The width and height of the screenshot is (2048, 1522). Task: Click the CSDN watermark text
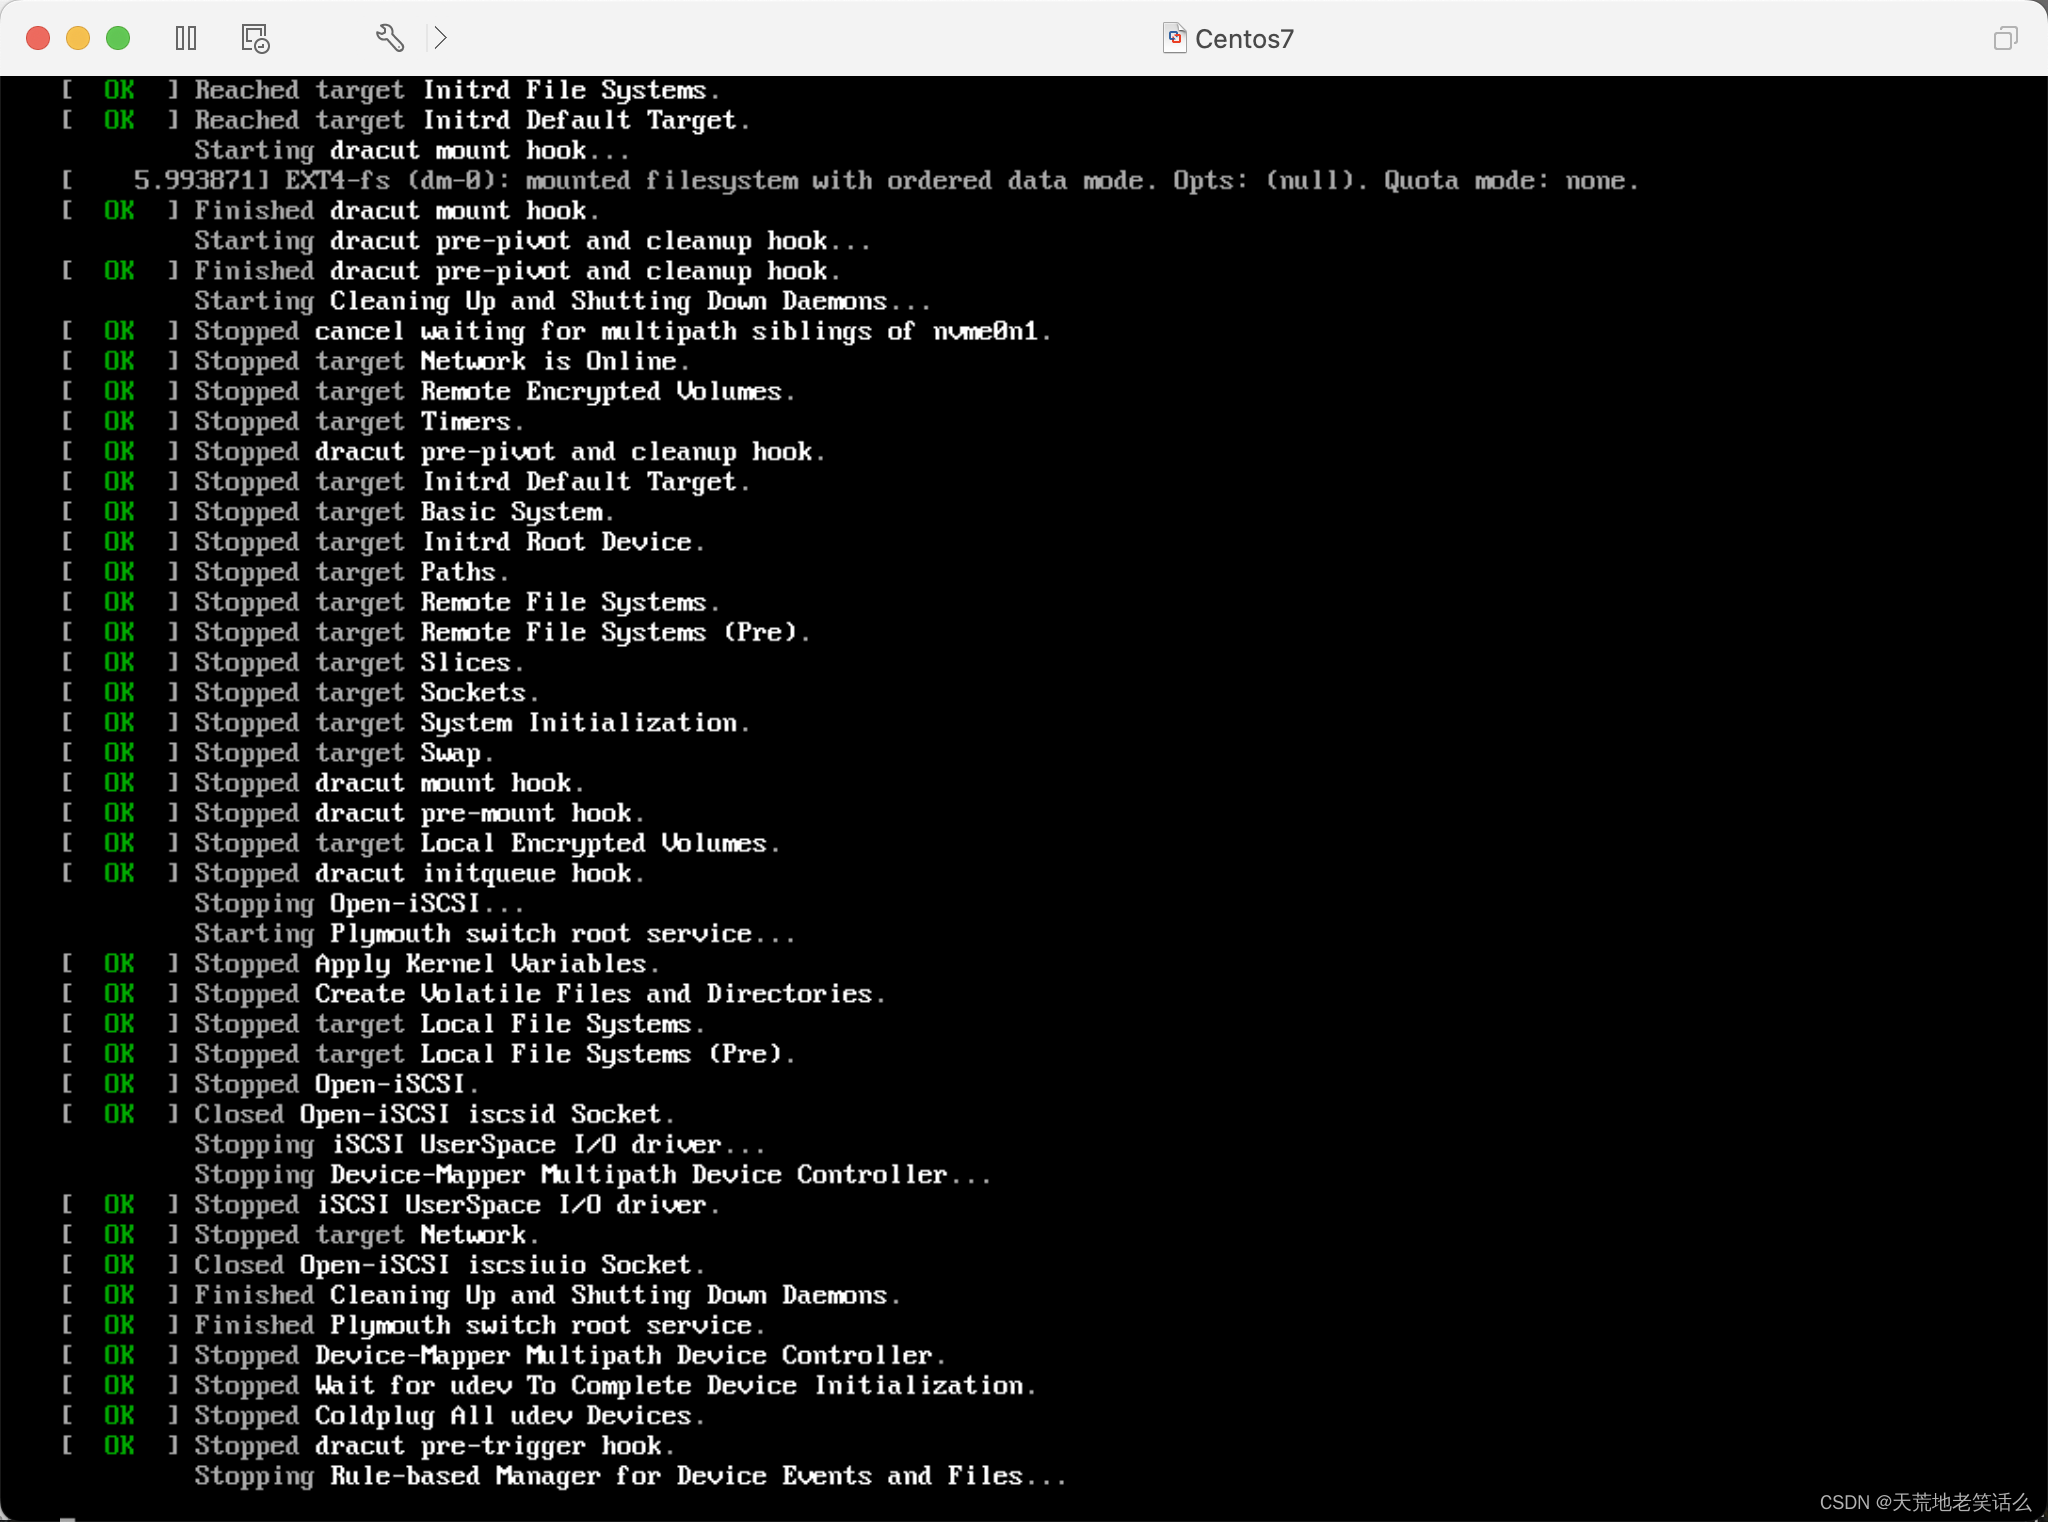1924,1502
